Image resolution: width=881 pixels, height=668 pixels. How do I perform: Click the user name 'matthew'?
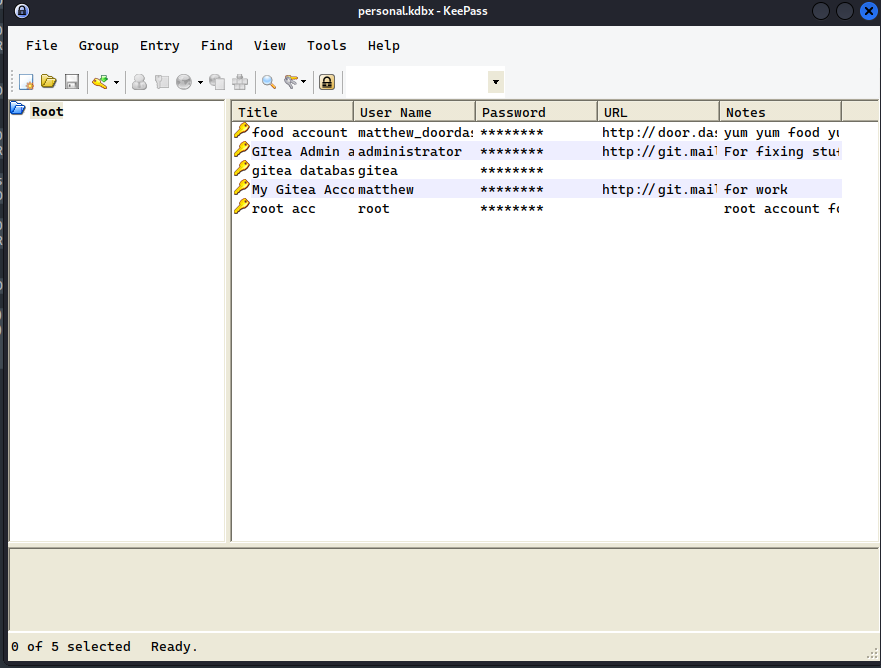coord(385,190)
